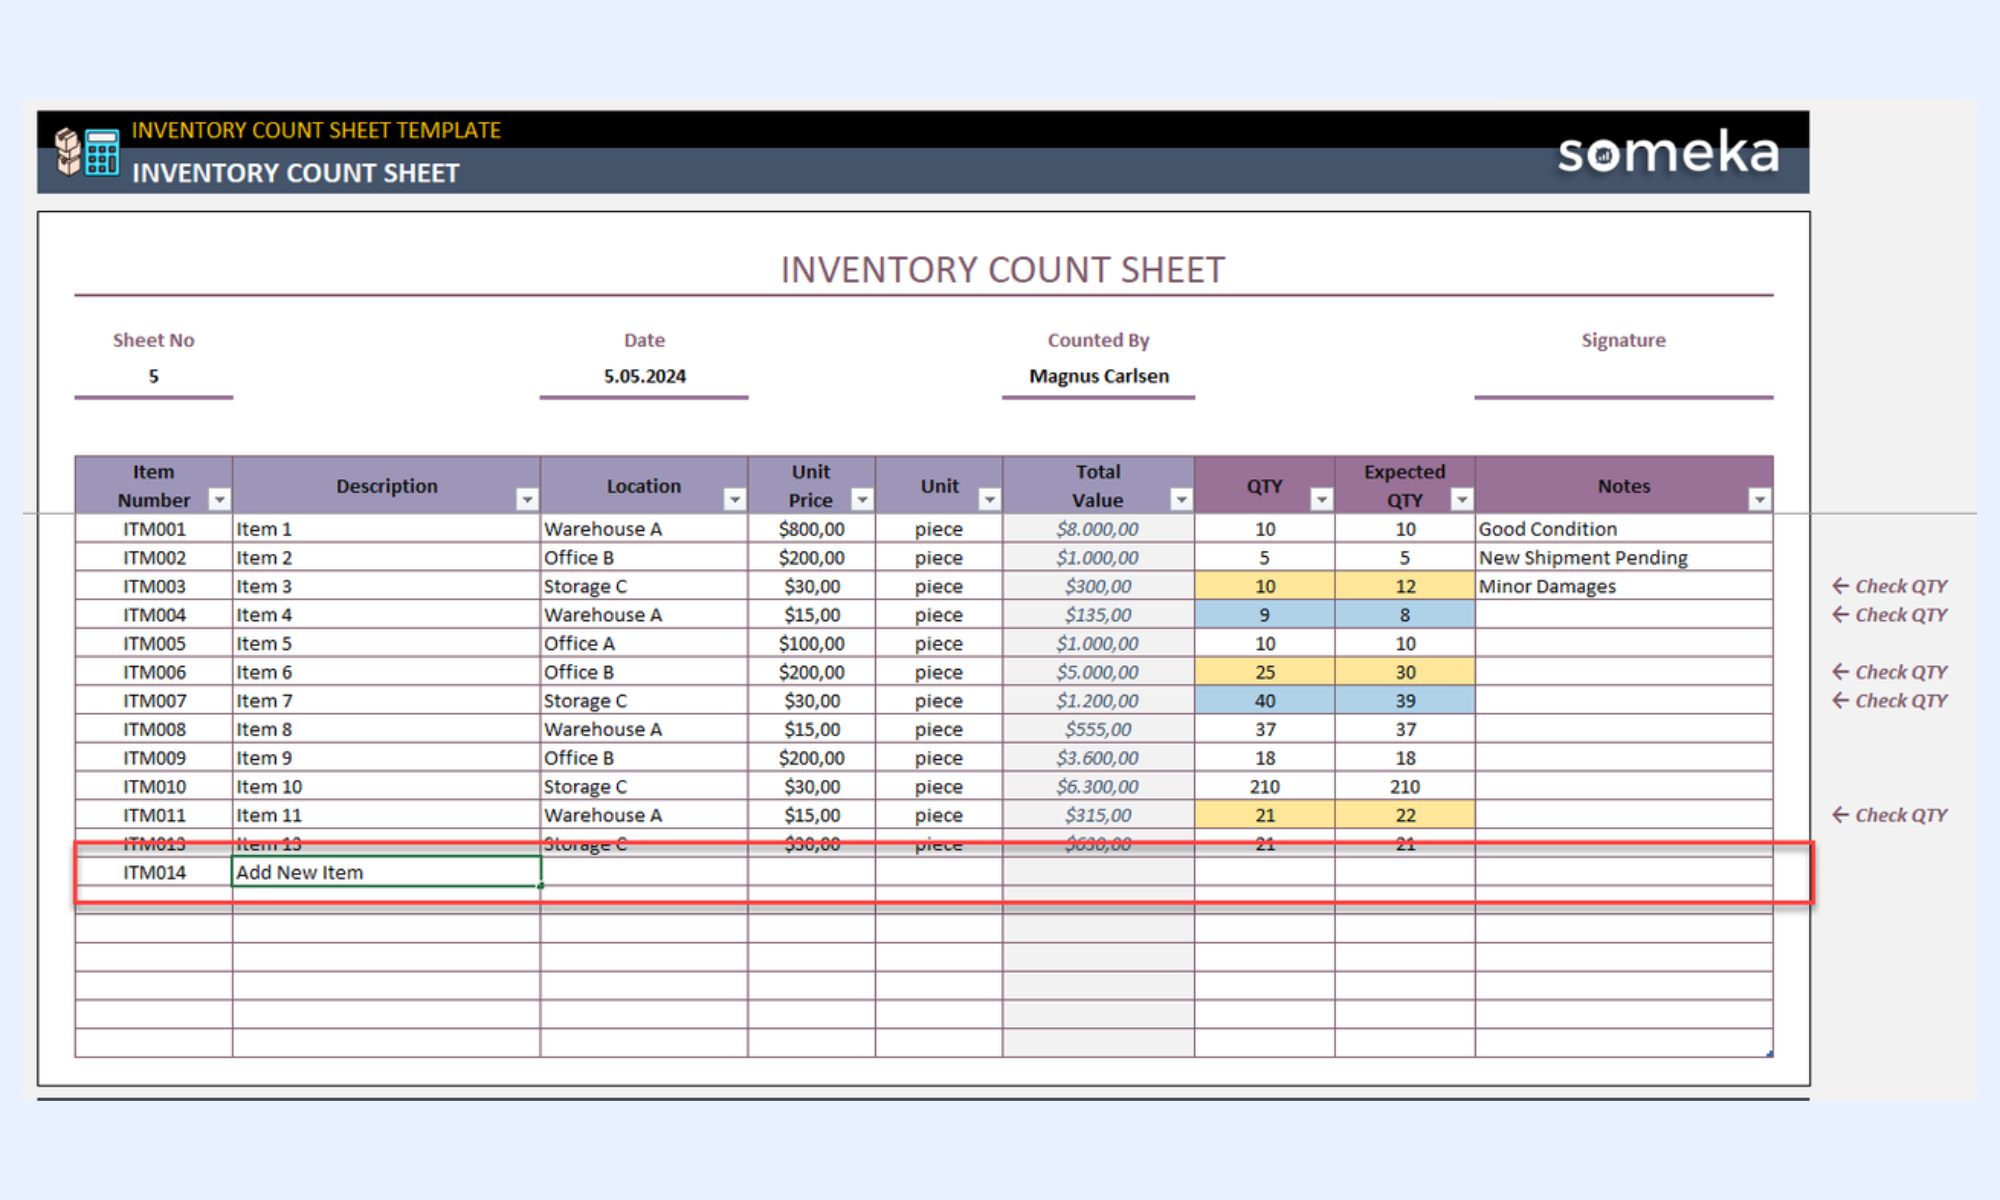Select the empty Location cell for ITM014
The image size is (2000, 1200).
[x=644, y=872]
